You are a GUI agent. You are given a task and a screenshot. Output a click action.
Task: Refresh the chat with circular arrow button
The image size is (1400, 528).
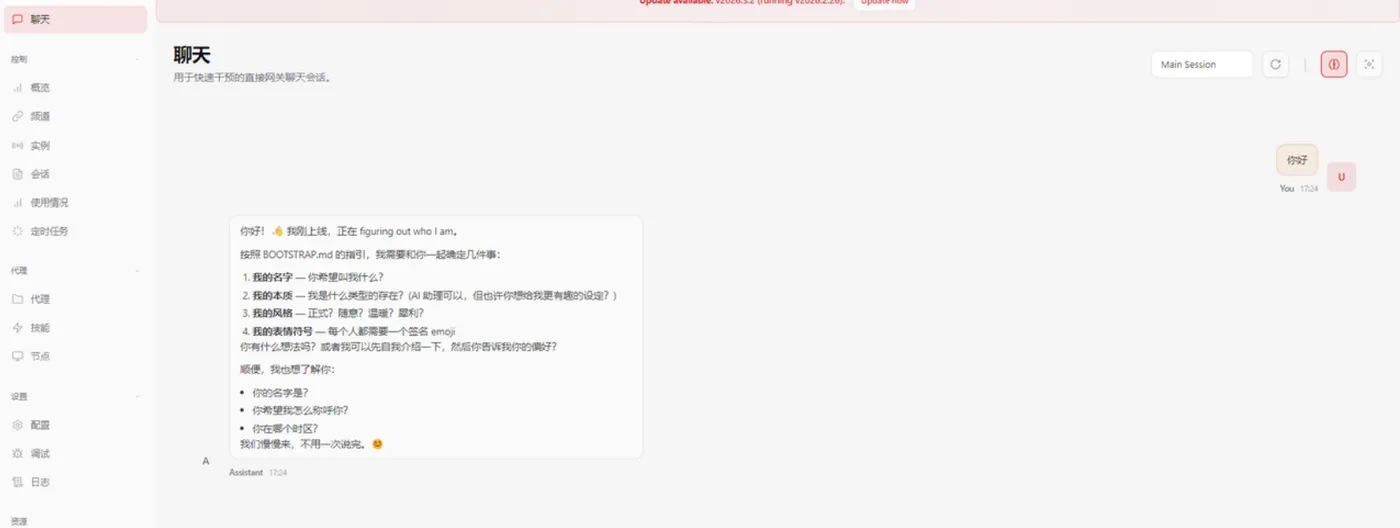[x=1275, y=64]
